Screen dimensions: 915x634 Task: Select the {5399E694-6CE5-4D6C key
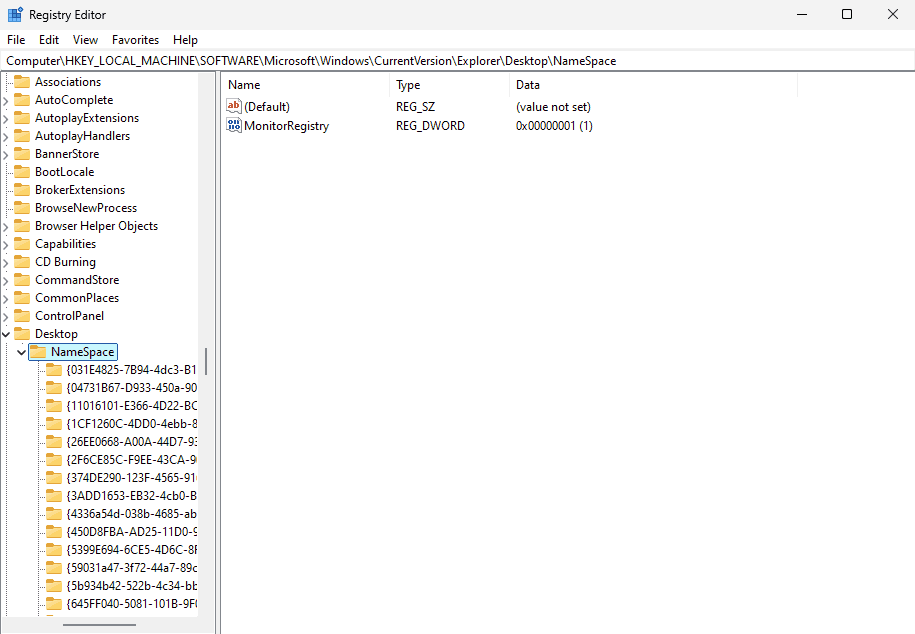[132, 550]
